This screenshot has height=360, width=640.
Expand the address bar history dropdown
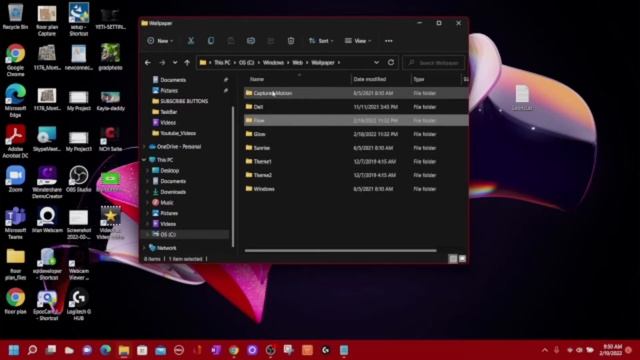376,62
